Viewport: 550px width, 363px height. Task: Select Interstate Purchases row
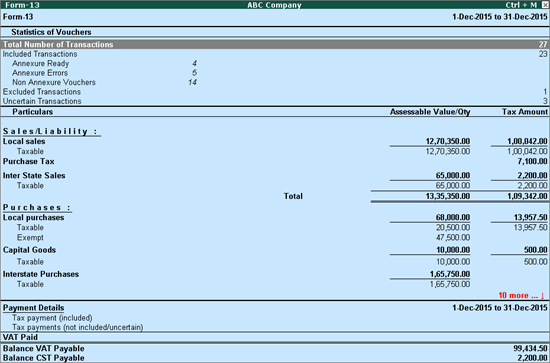(275, 274)
